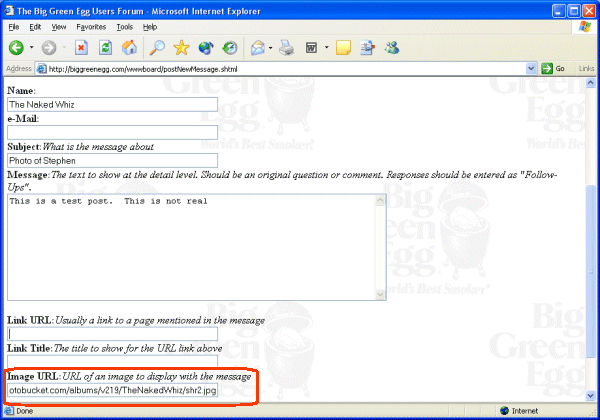The width and height of the screenshot is (600, 420).
Task: Open the Mail button dropdown arrow
Action: tap(271, 48)
